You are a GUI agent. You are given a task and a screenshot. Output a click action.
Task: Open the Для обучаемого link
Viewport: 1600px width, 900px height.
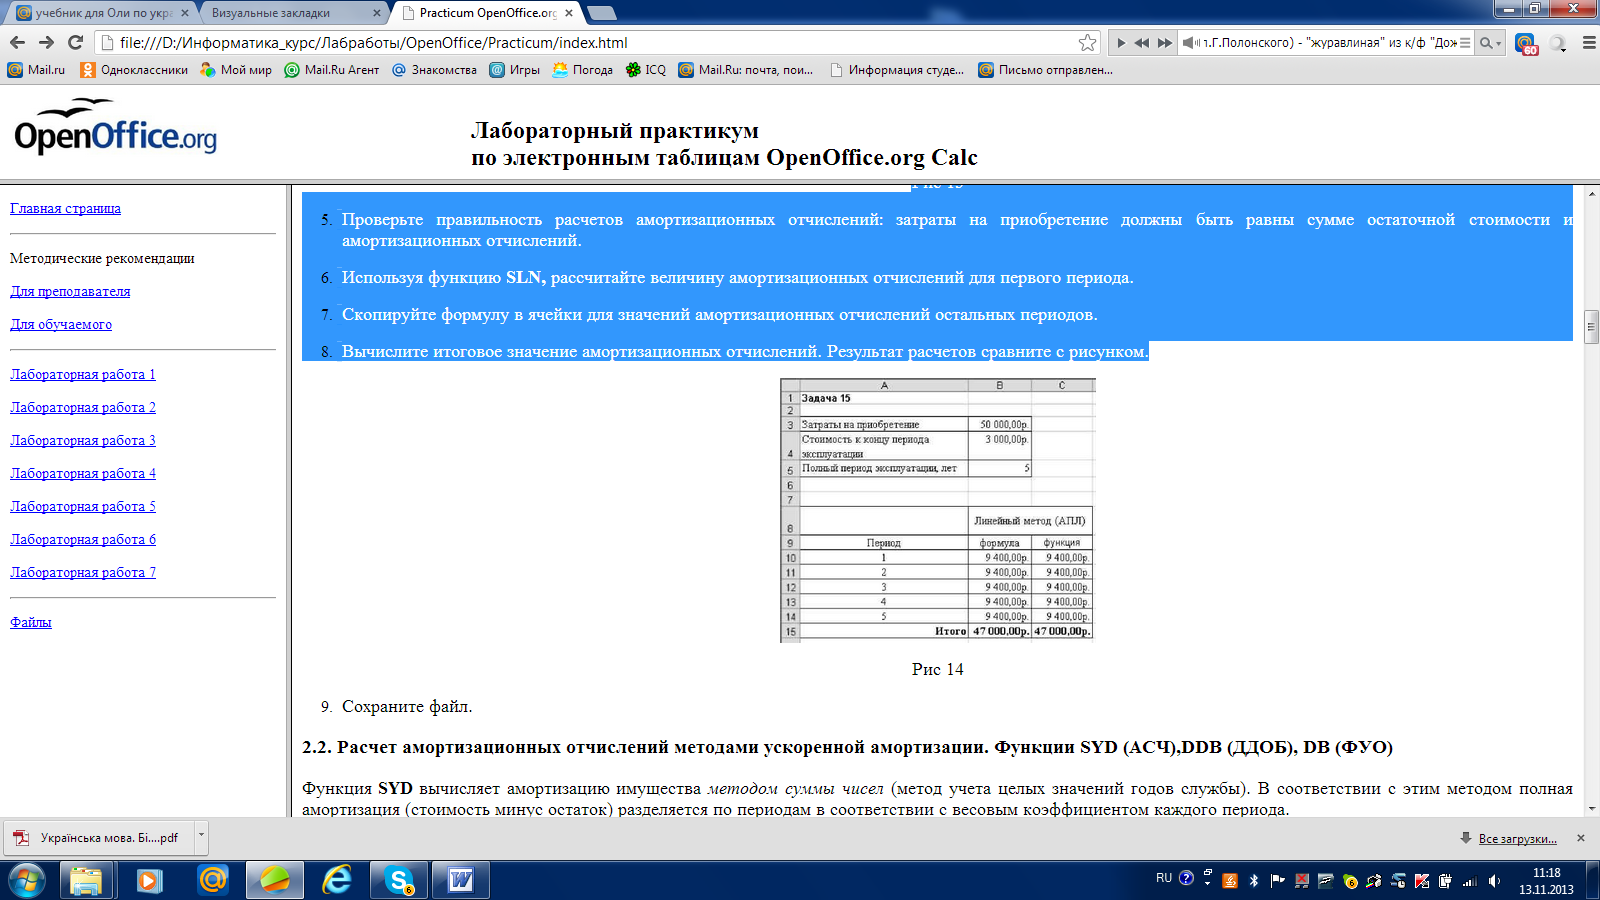click(61, 324)
